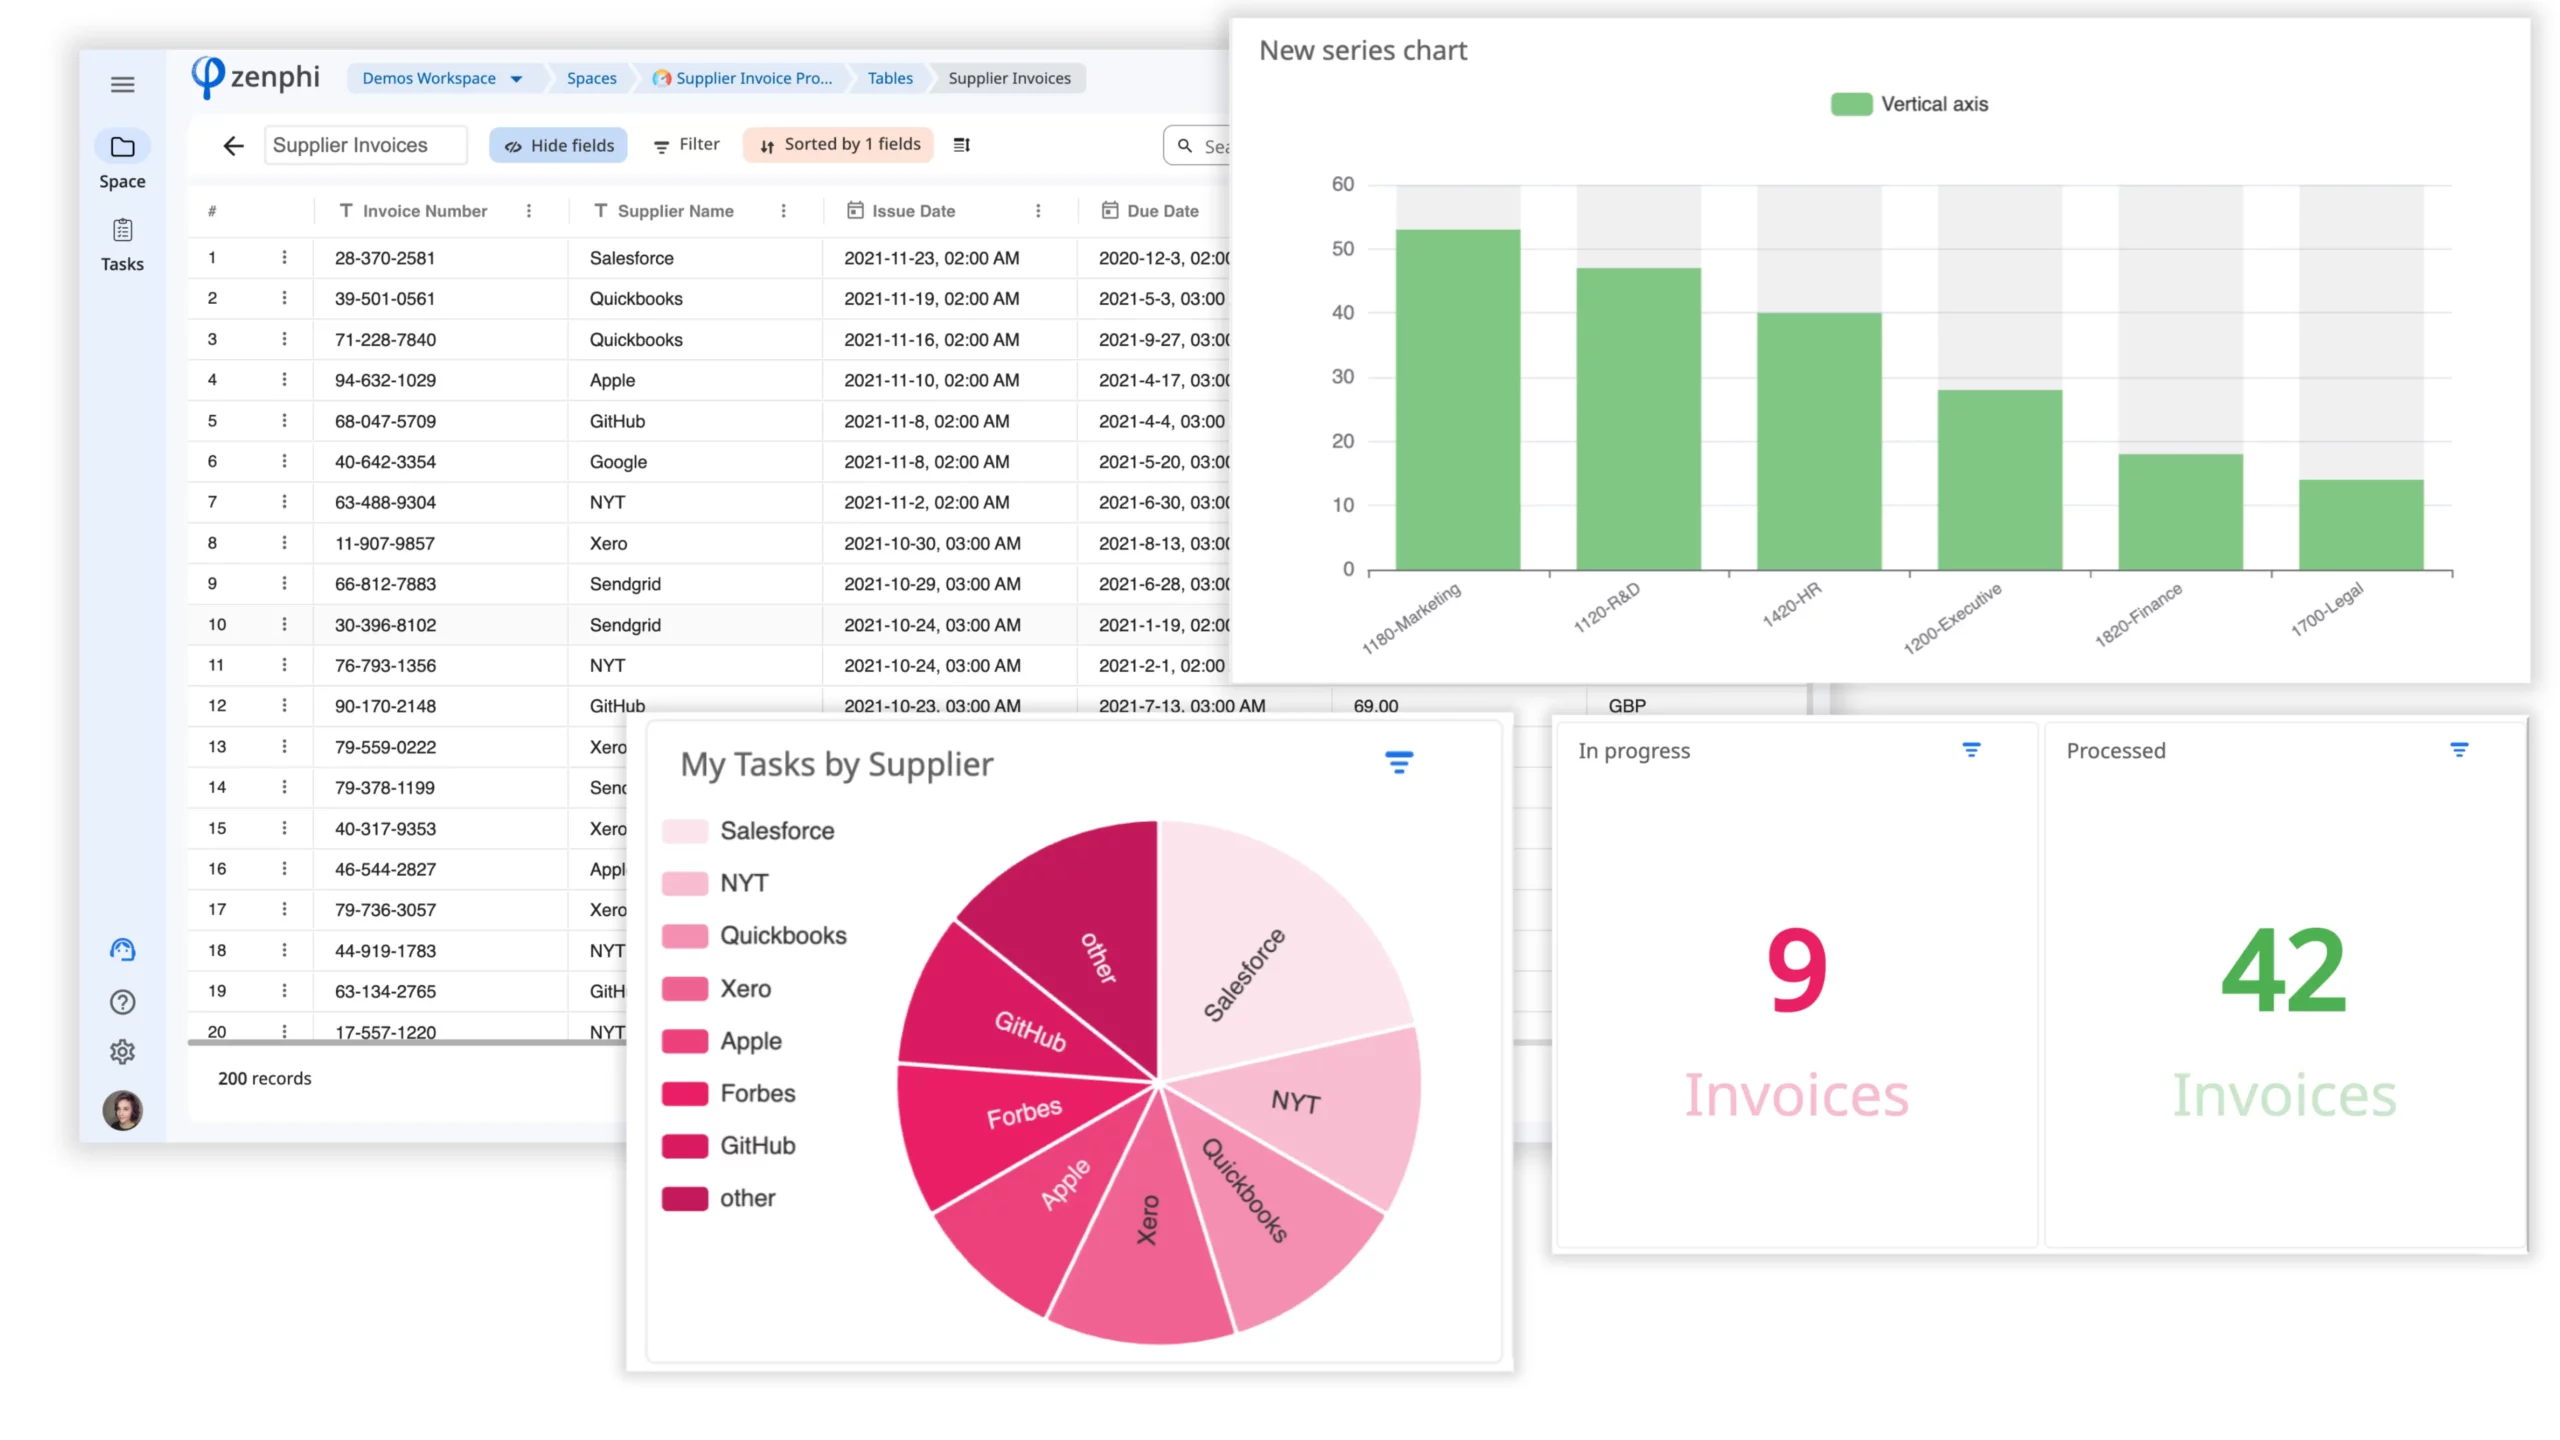This screenshot has width=2560, height=1440.
Task: Click the calendar icon in Due Date header
Action: coord(1109,210)
